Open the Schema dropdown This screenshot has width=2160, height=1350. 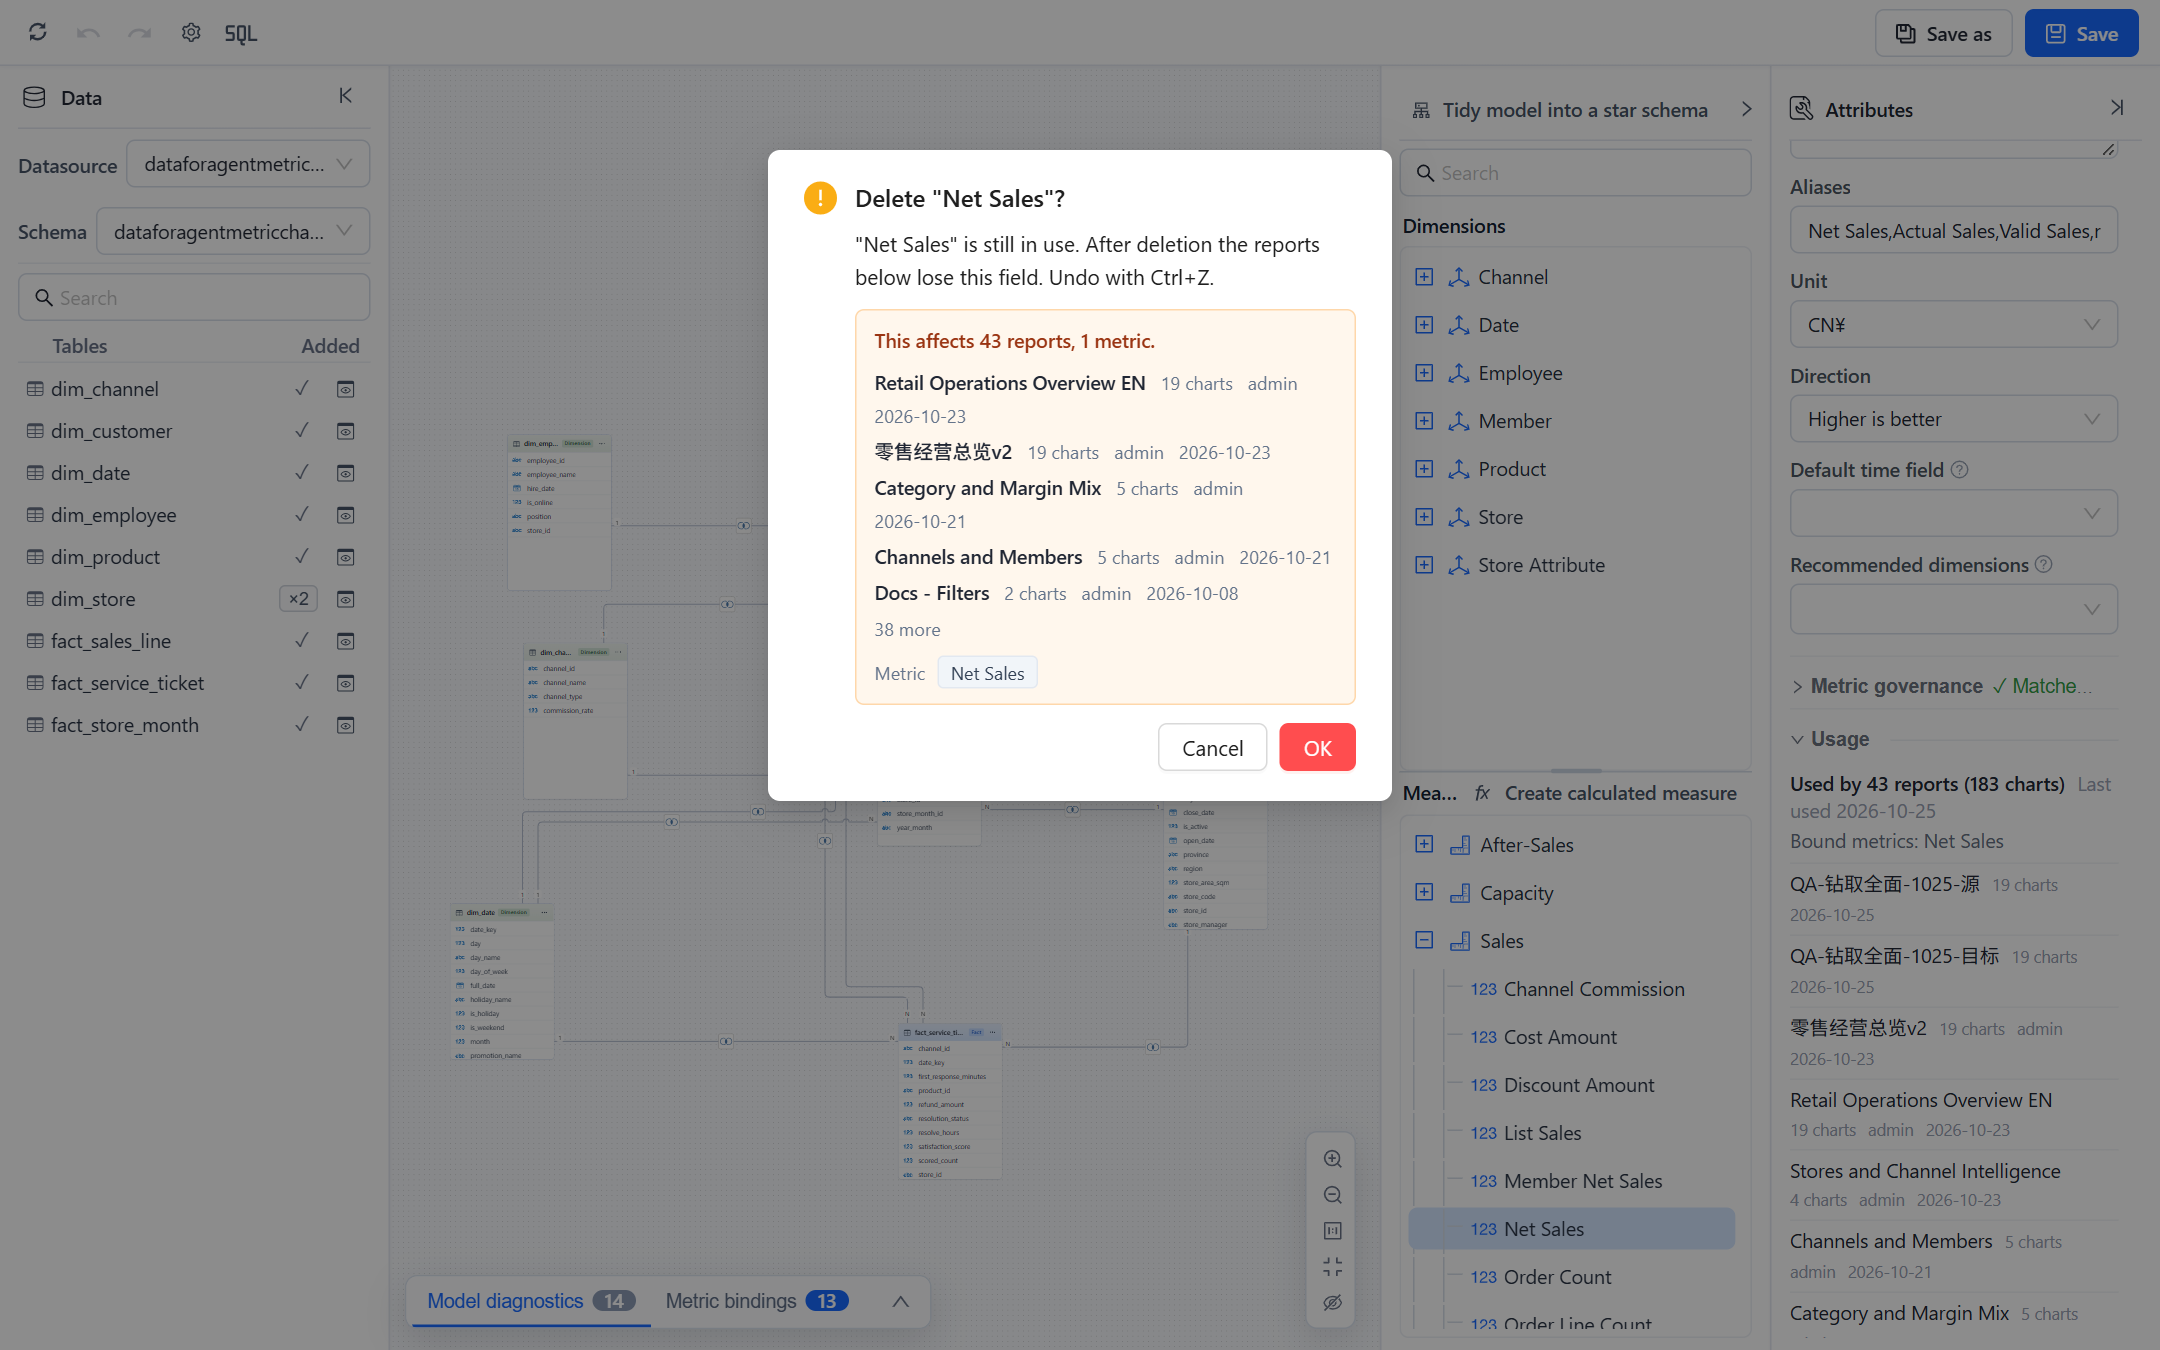[x=233, y=232]
